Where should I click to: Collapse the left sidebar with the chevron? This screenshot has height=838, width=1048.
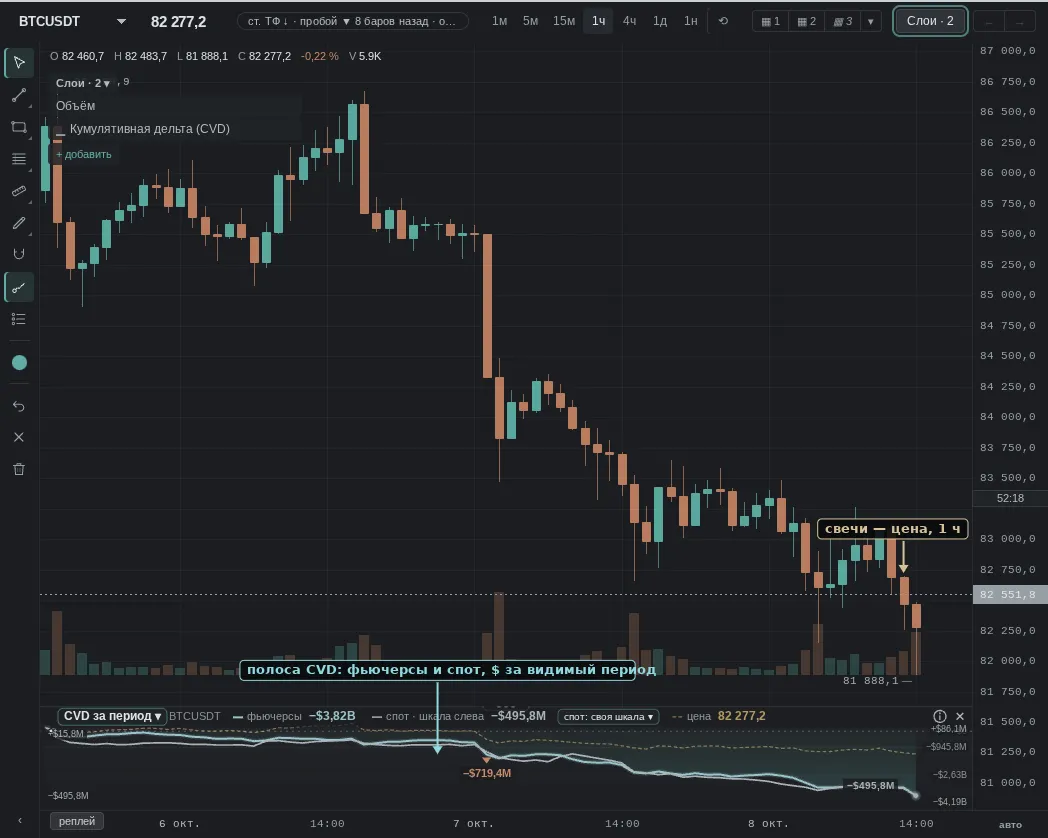(x=19, y=821)
